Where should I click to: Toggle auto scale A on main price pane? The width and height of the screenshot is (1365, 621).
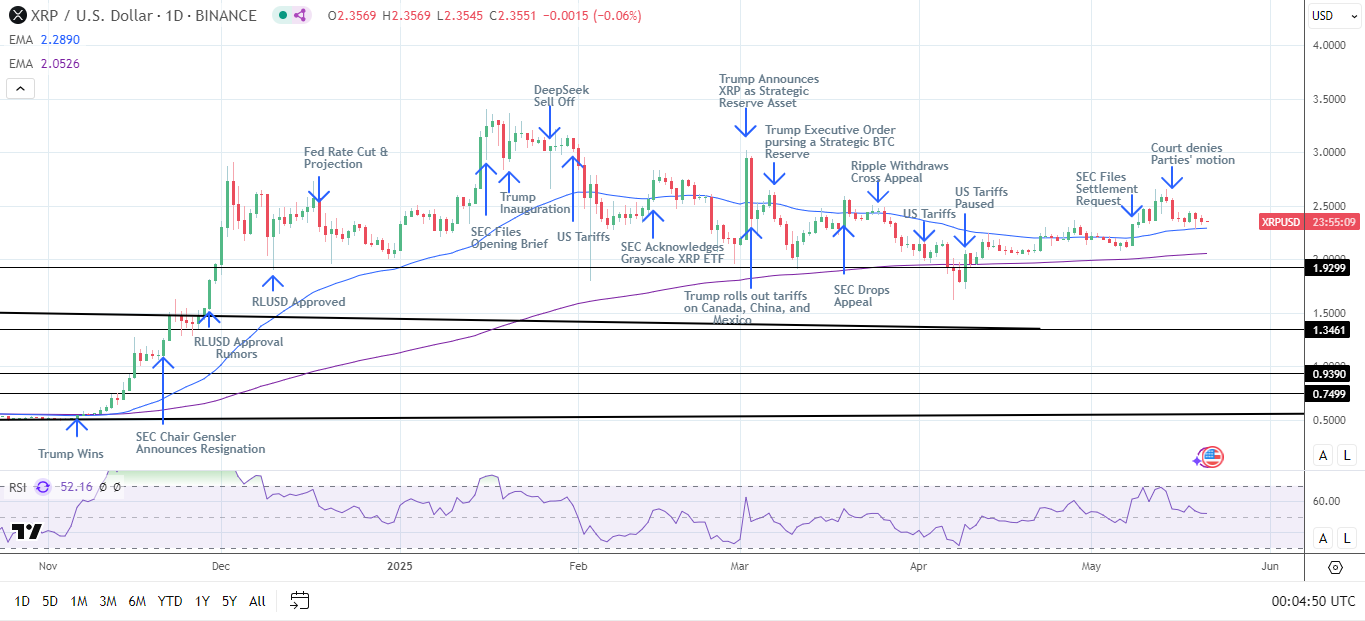[1323, 455]
